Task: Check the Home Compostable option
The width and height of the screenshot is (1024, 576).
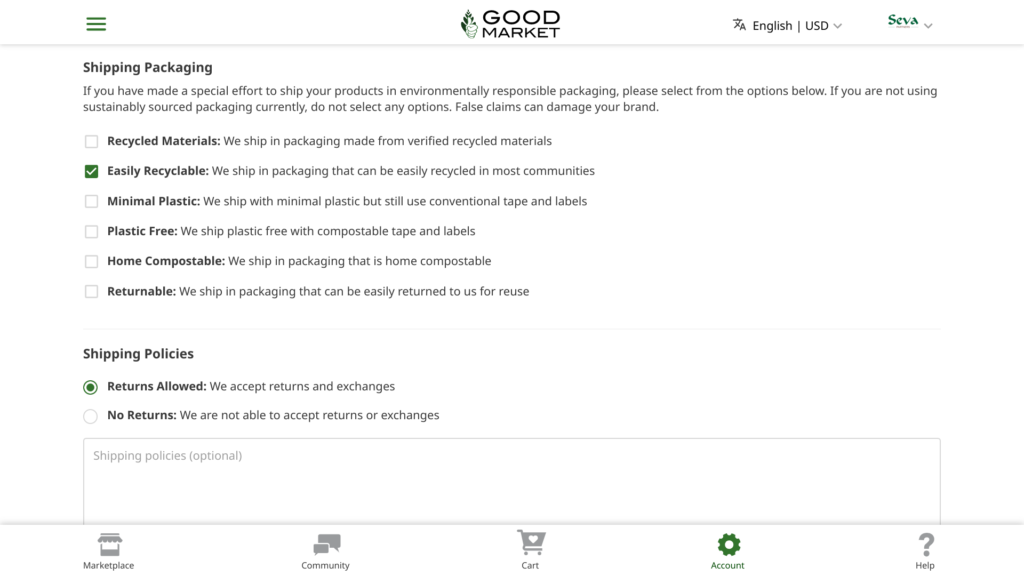Action: tap(91, 262)
